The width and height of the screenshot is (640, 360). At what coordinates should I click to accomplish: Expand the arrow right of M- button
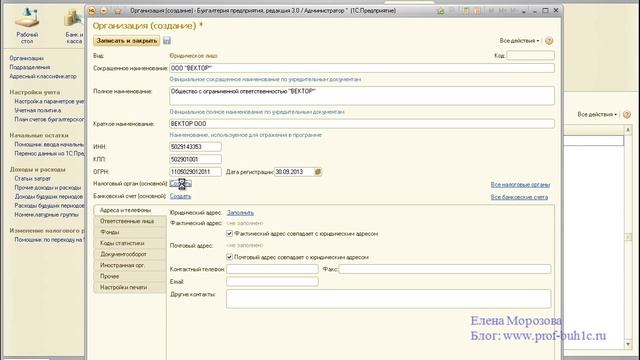(524, 12)
